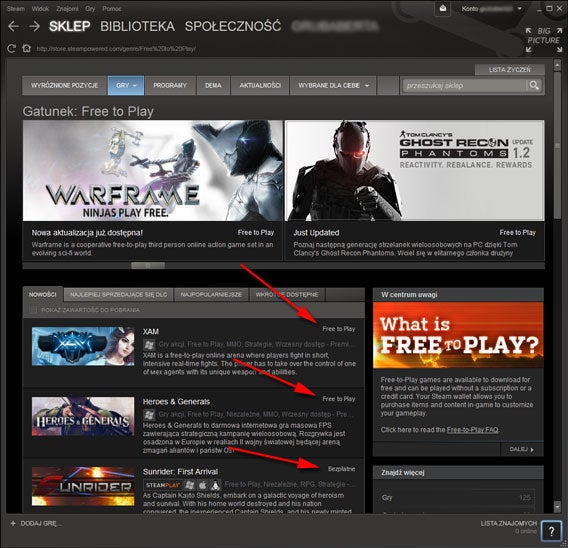Switch to the NAJPOPULARNIEJSZE tab
Viewport: 568px width, 548px height.
tap(211, 294)
